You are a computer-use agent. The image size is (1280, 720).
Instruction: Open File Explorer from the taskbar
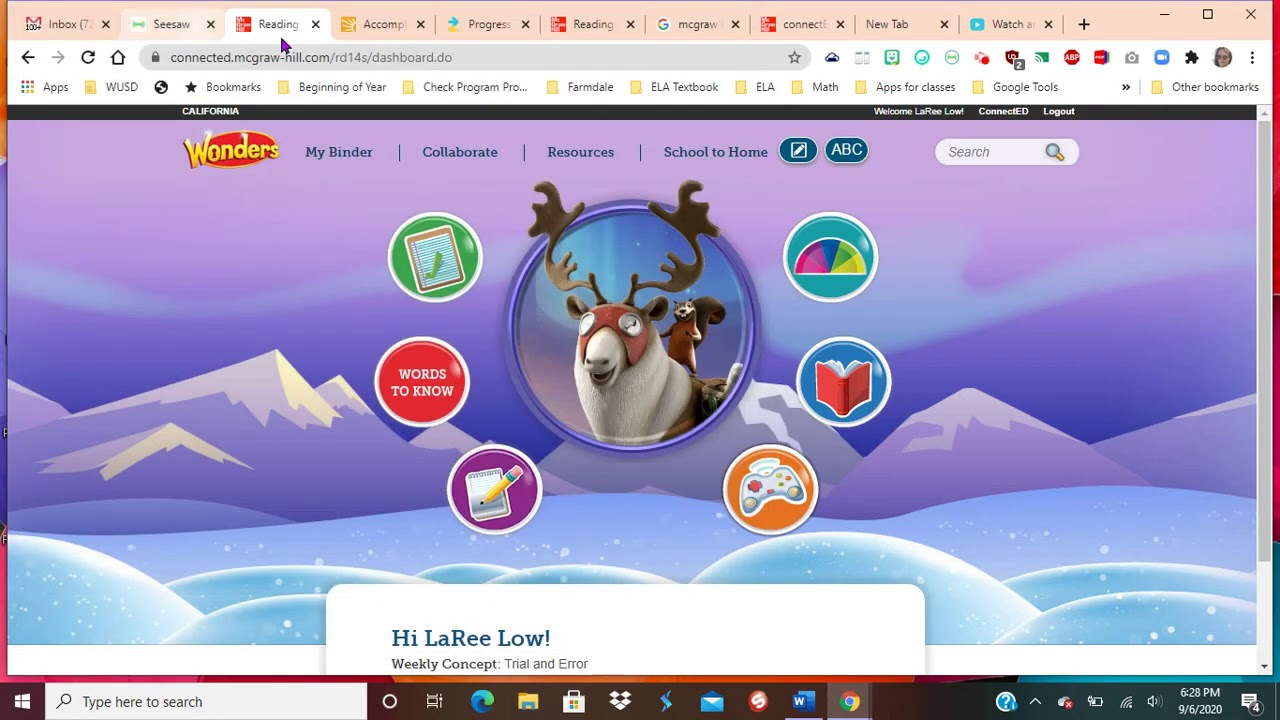[528, 701]
